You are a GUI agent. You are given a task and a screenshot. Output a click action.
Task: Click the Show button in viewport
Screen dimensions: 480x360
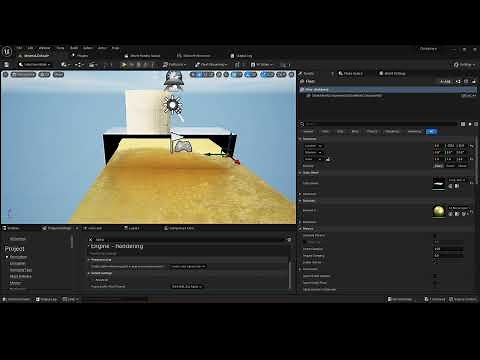tap(58, 74)
